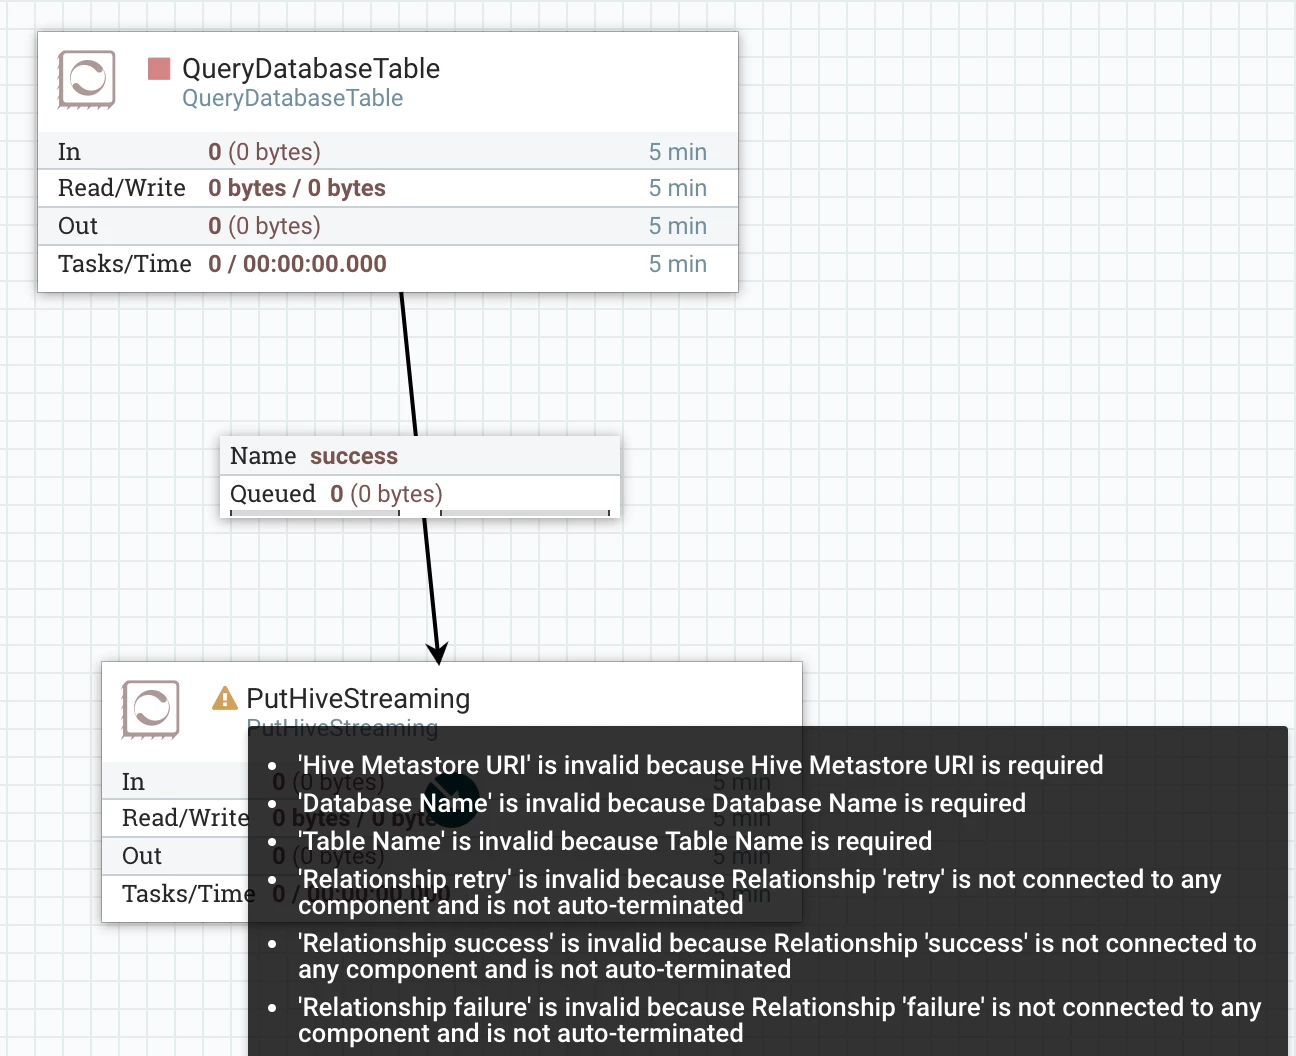Click the right backpressure bar on the success connection
This screenshot has height=1056, width=1296.
tap(525, 513)
